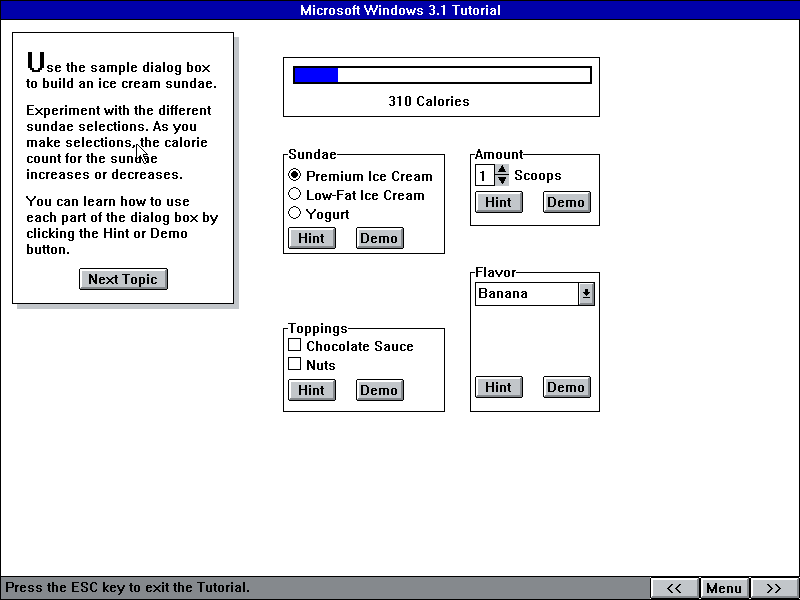Click Hint in the Toppings group
800x600 pixels.
[x=312, y=390]
